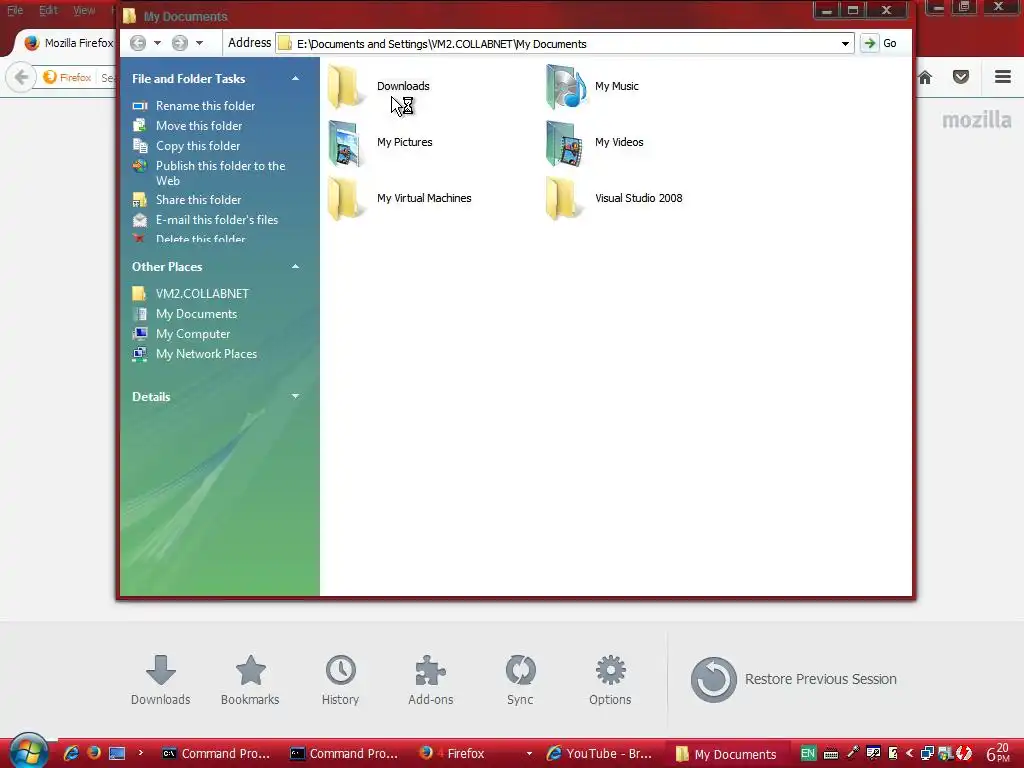The image size is (1024, 768).
Task: Switch to first Command Prompt taskbar button
Action: pyautogui.click(x=216, y=754)
